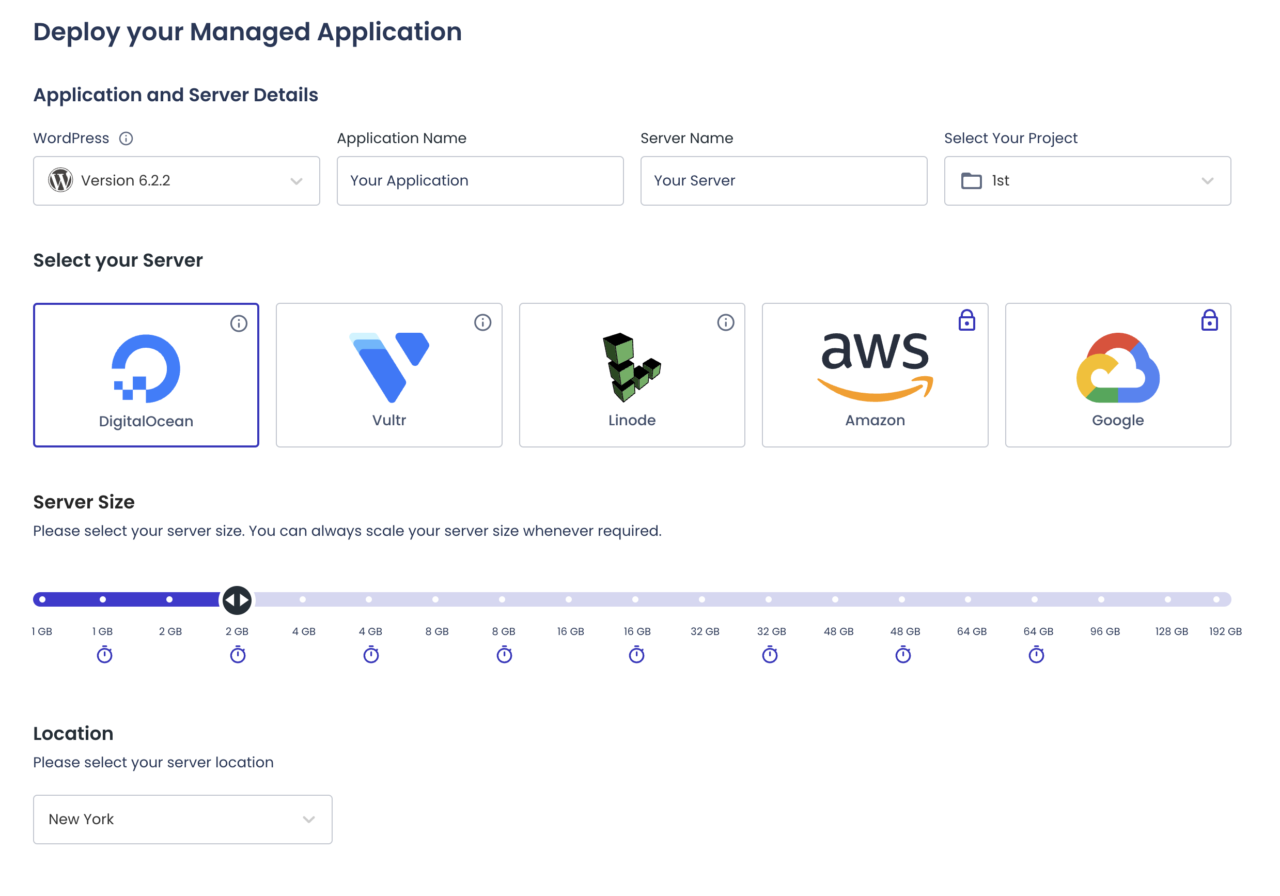Click the WordPress logo in the version field
This screenshot has width=1280, height=896.
[x=61, y=180]
